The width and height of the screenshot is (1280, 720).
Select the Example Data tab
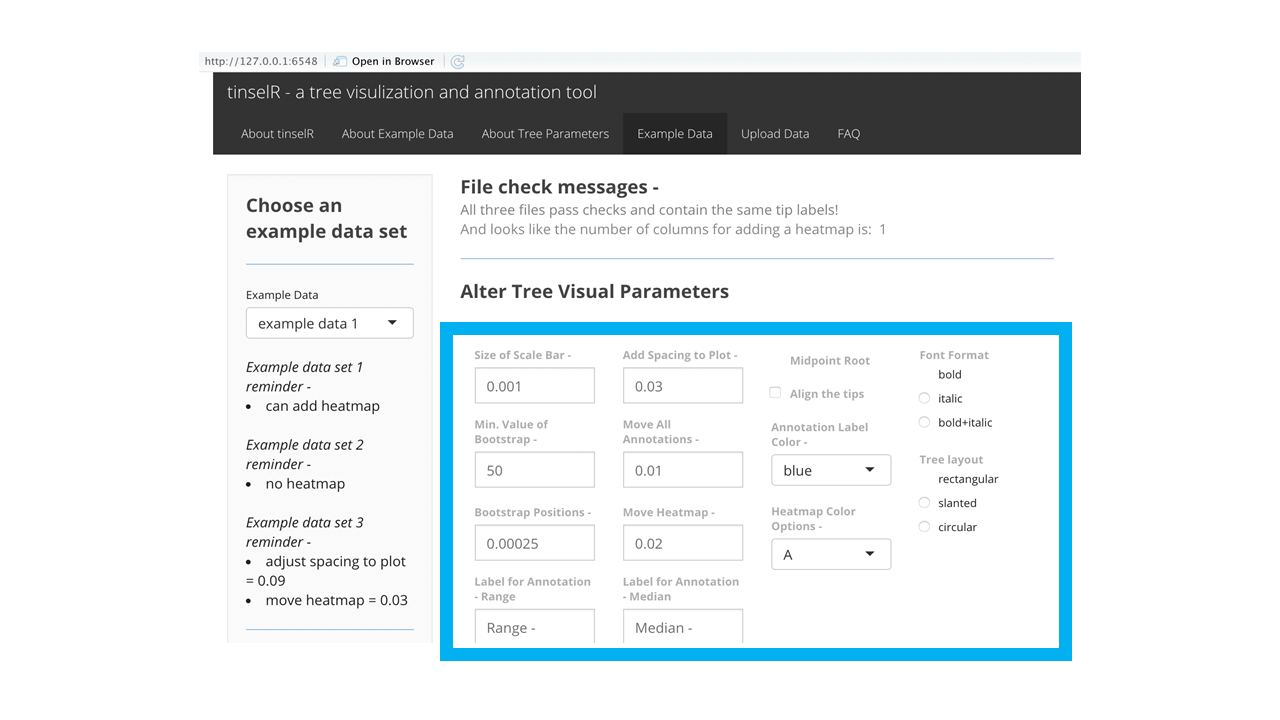[675, 134]
